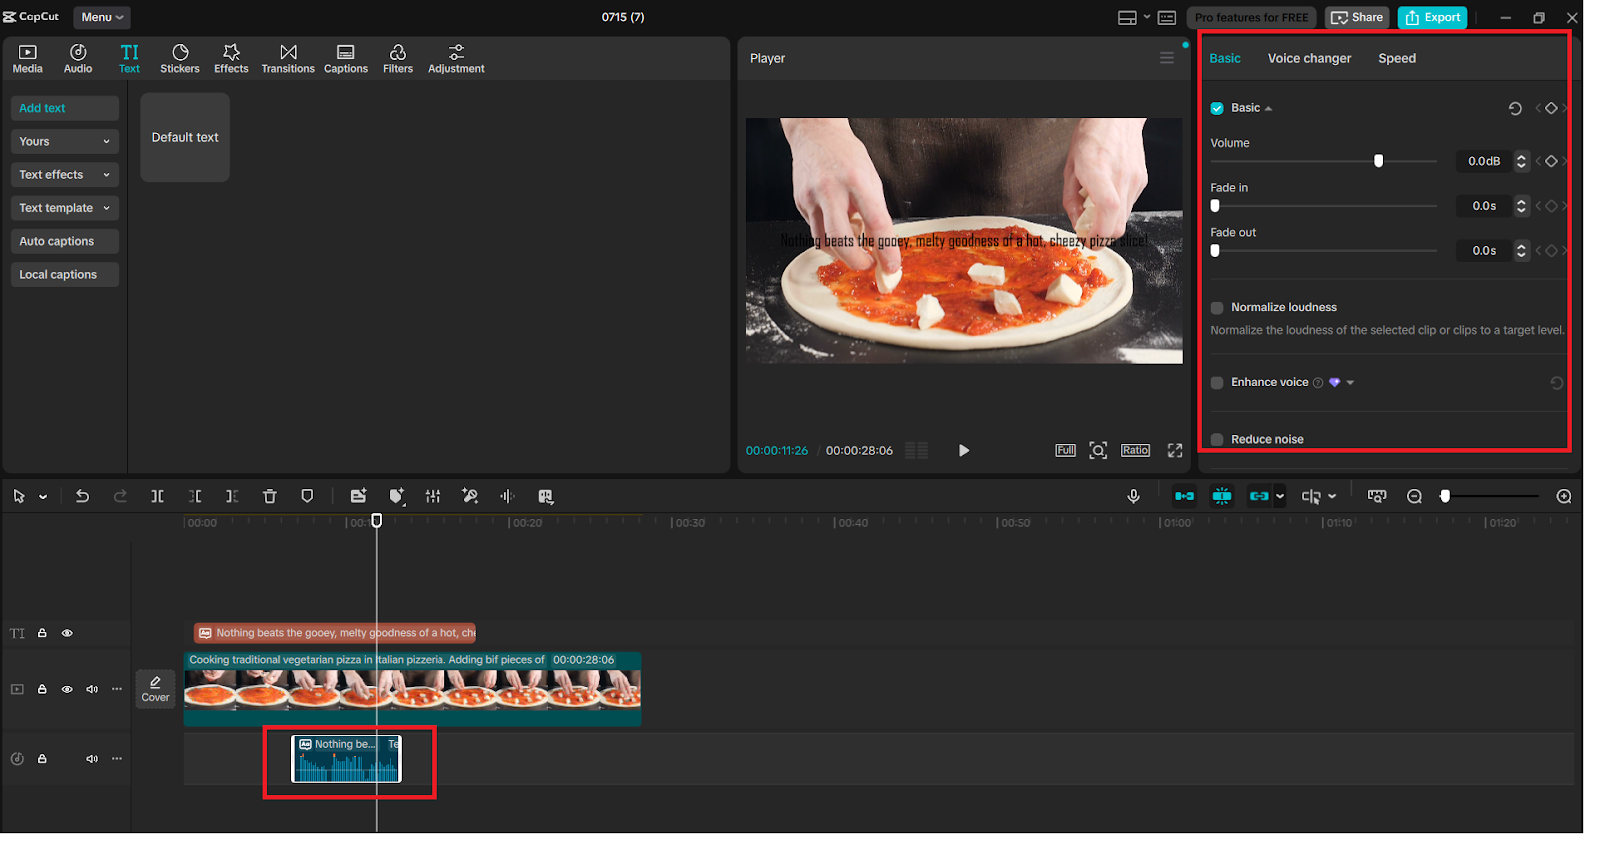
Task: Select the audio clip on timeline
Action: [x=346, y=759]
